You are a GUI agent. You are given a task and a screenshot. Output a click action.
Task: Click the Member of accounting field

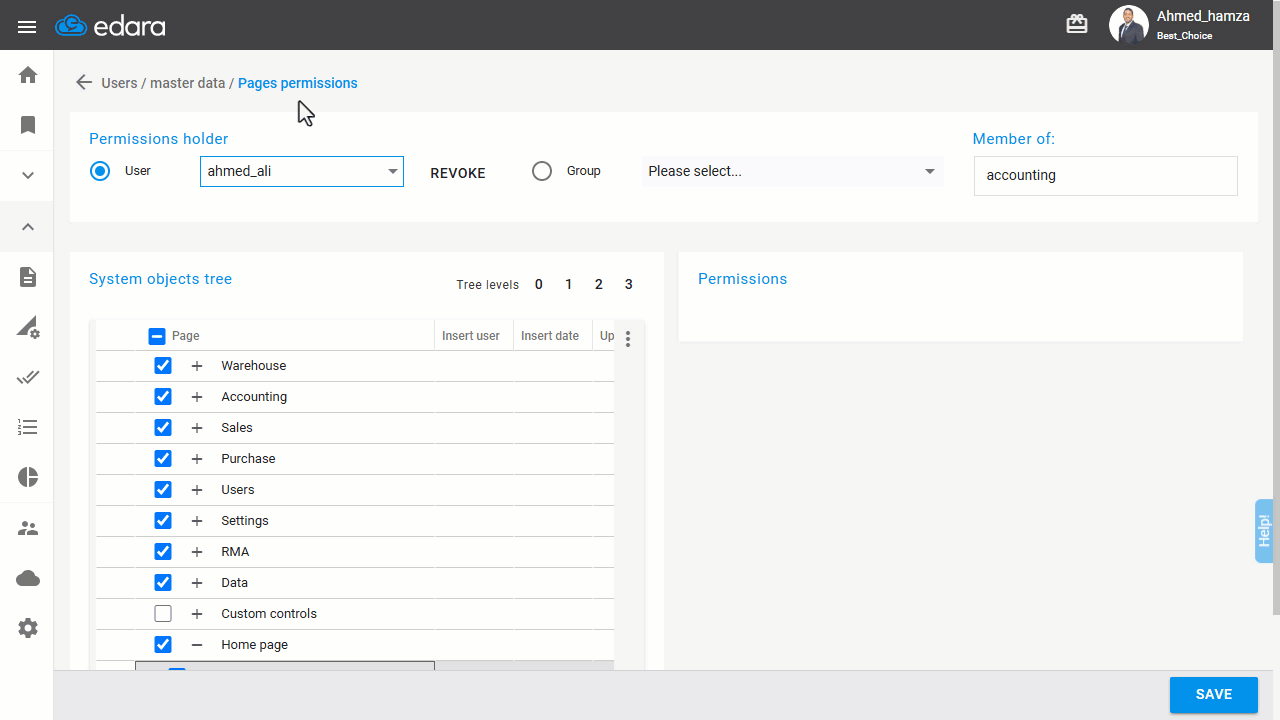1106,175
